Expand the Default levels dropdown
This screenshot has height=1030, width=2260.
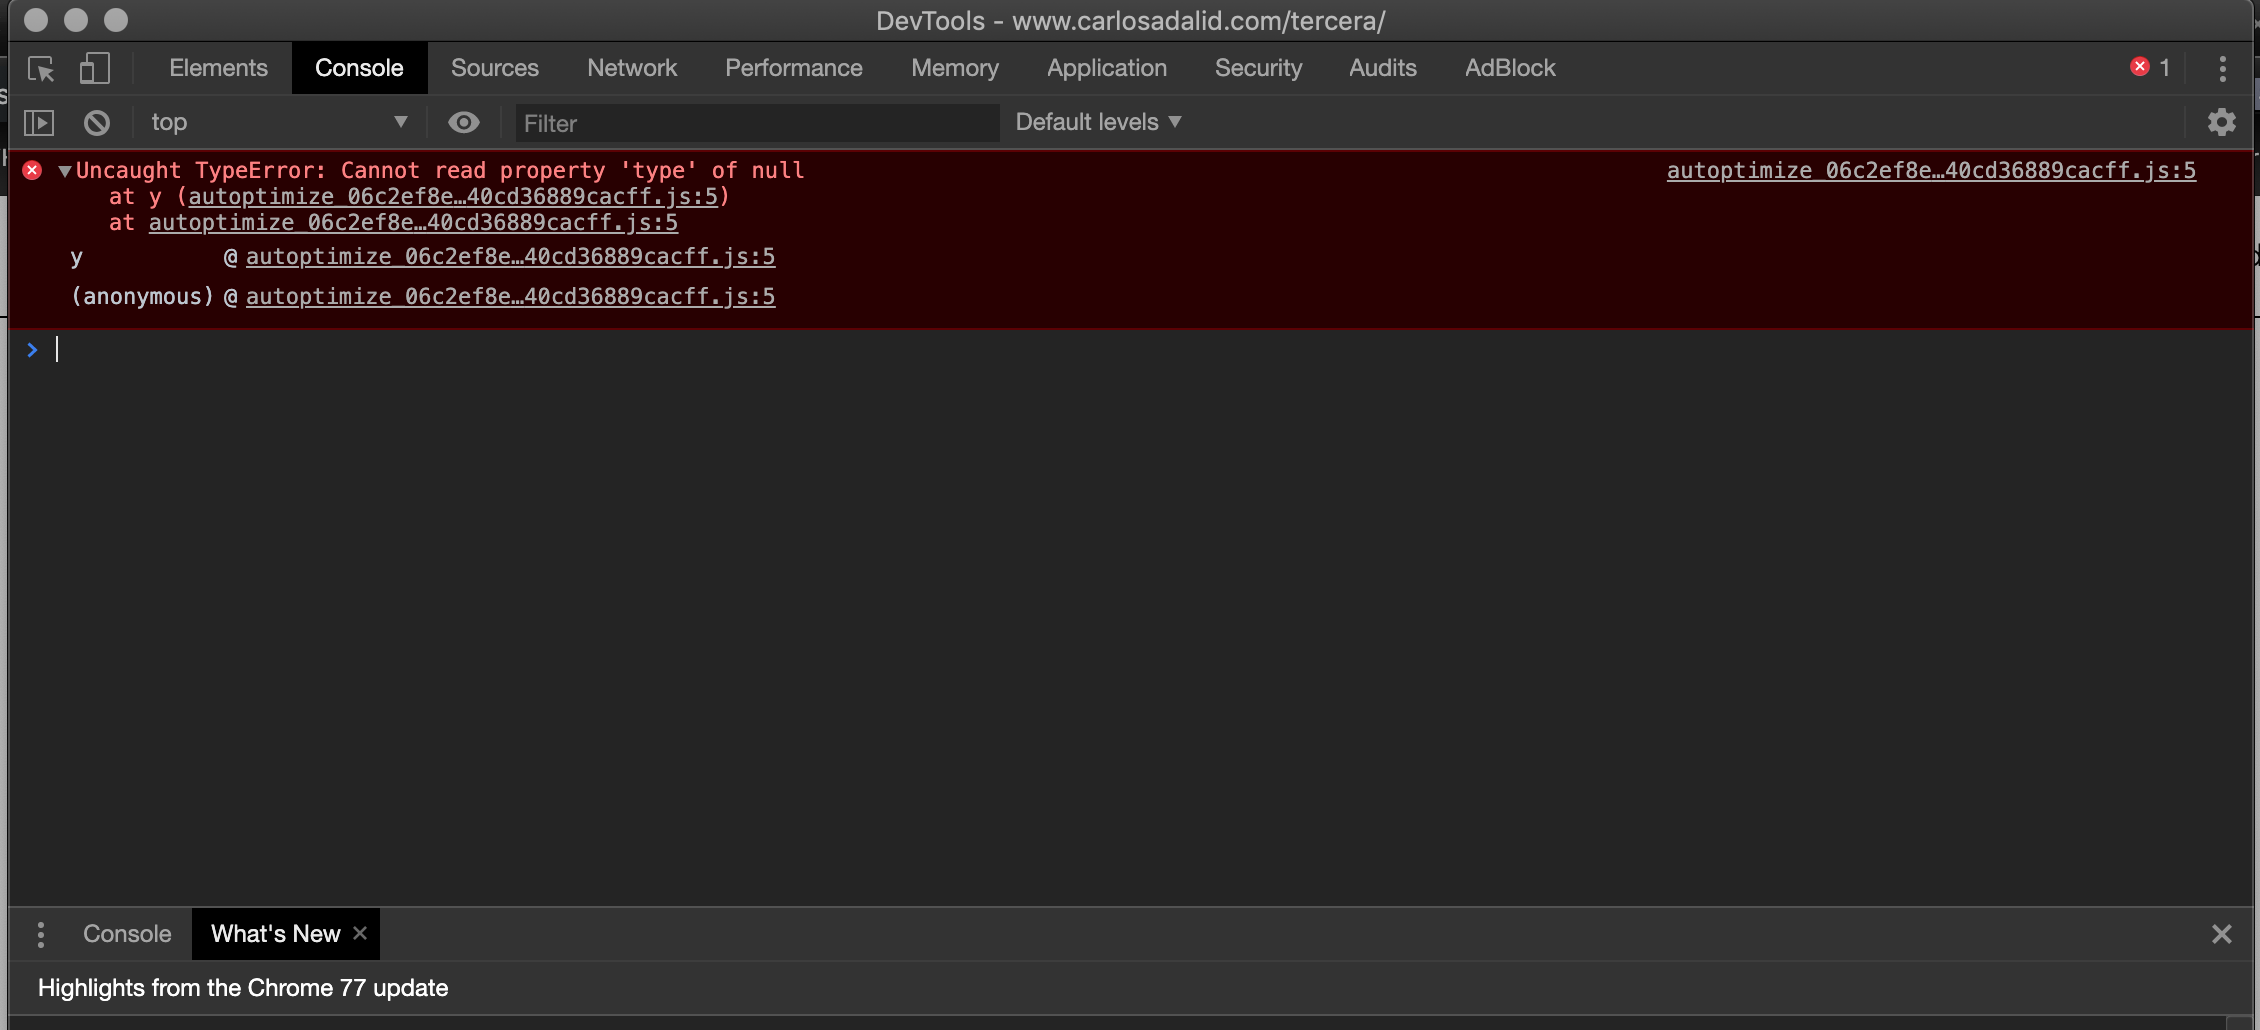(1098, 123)
